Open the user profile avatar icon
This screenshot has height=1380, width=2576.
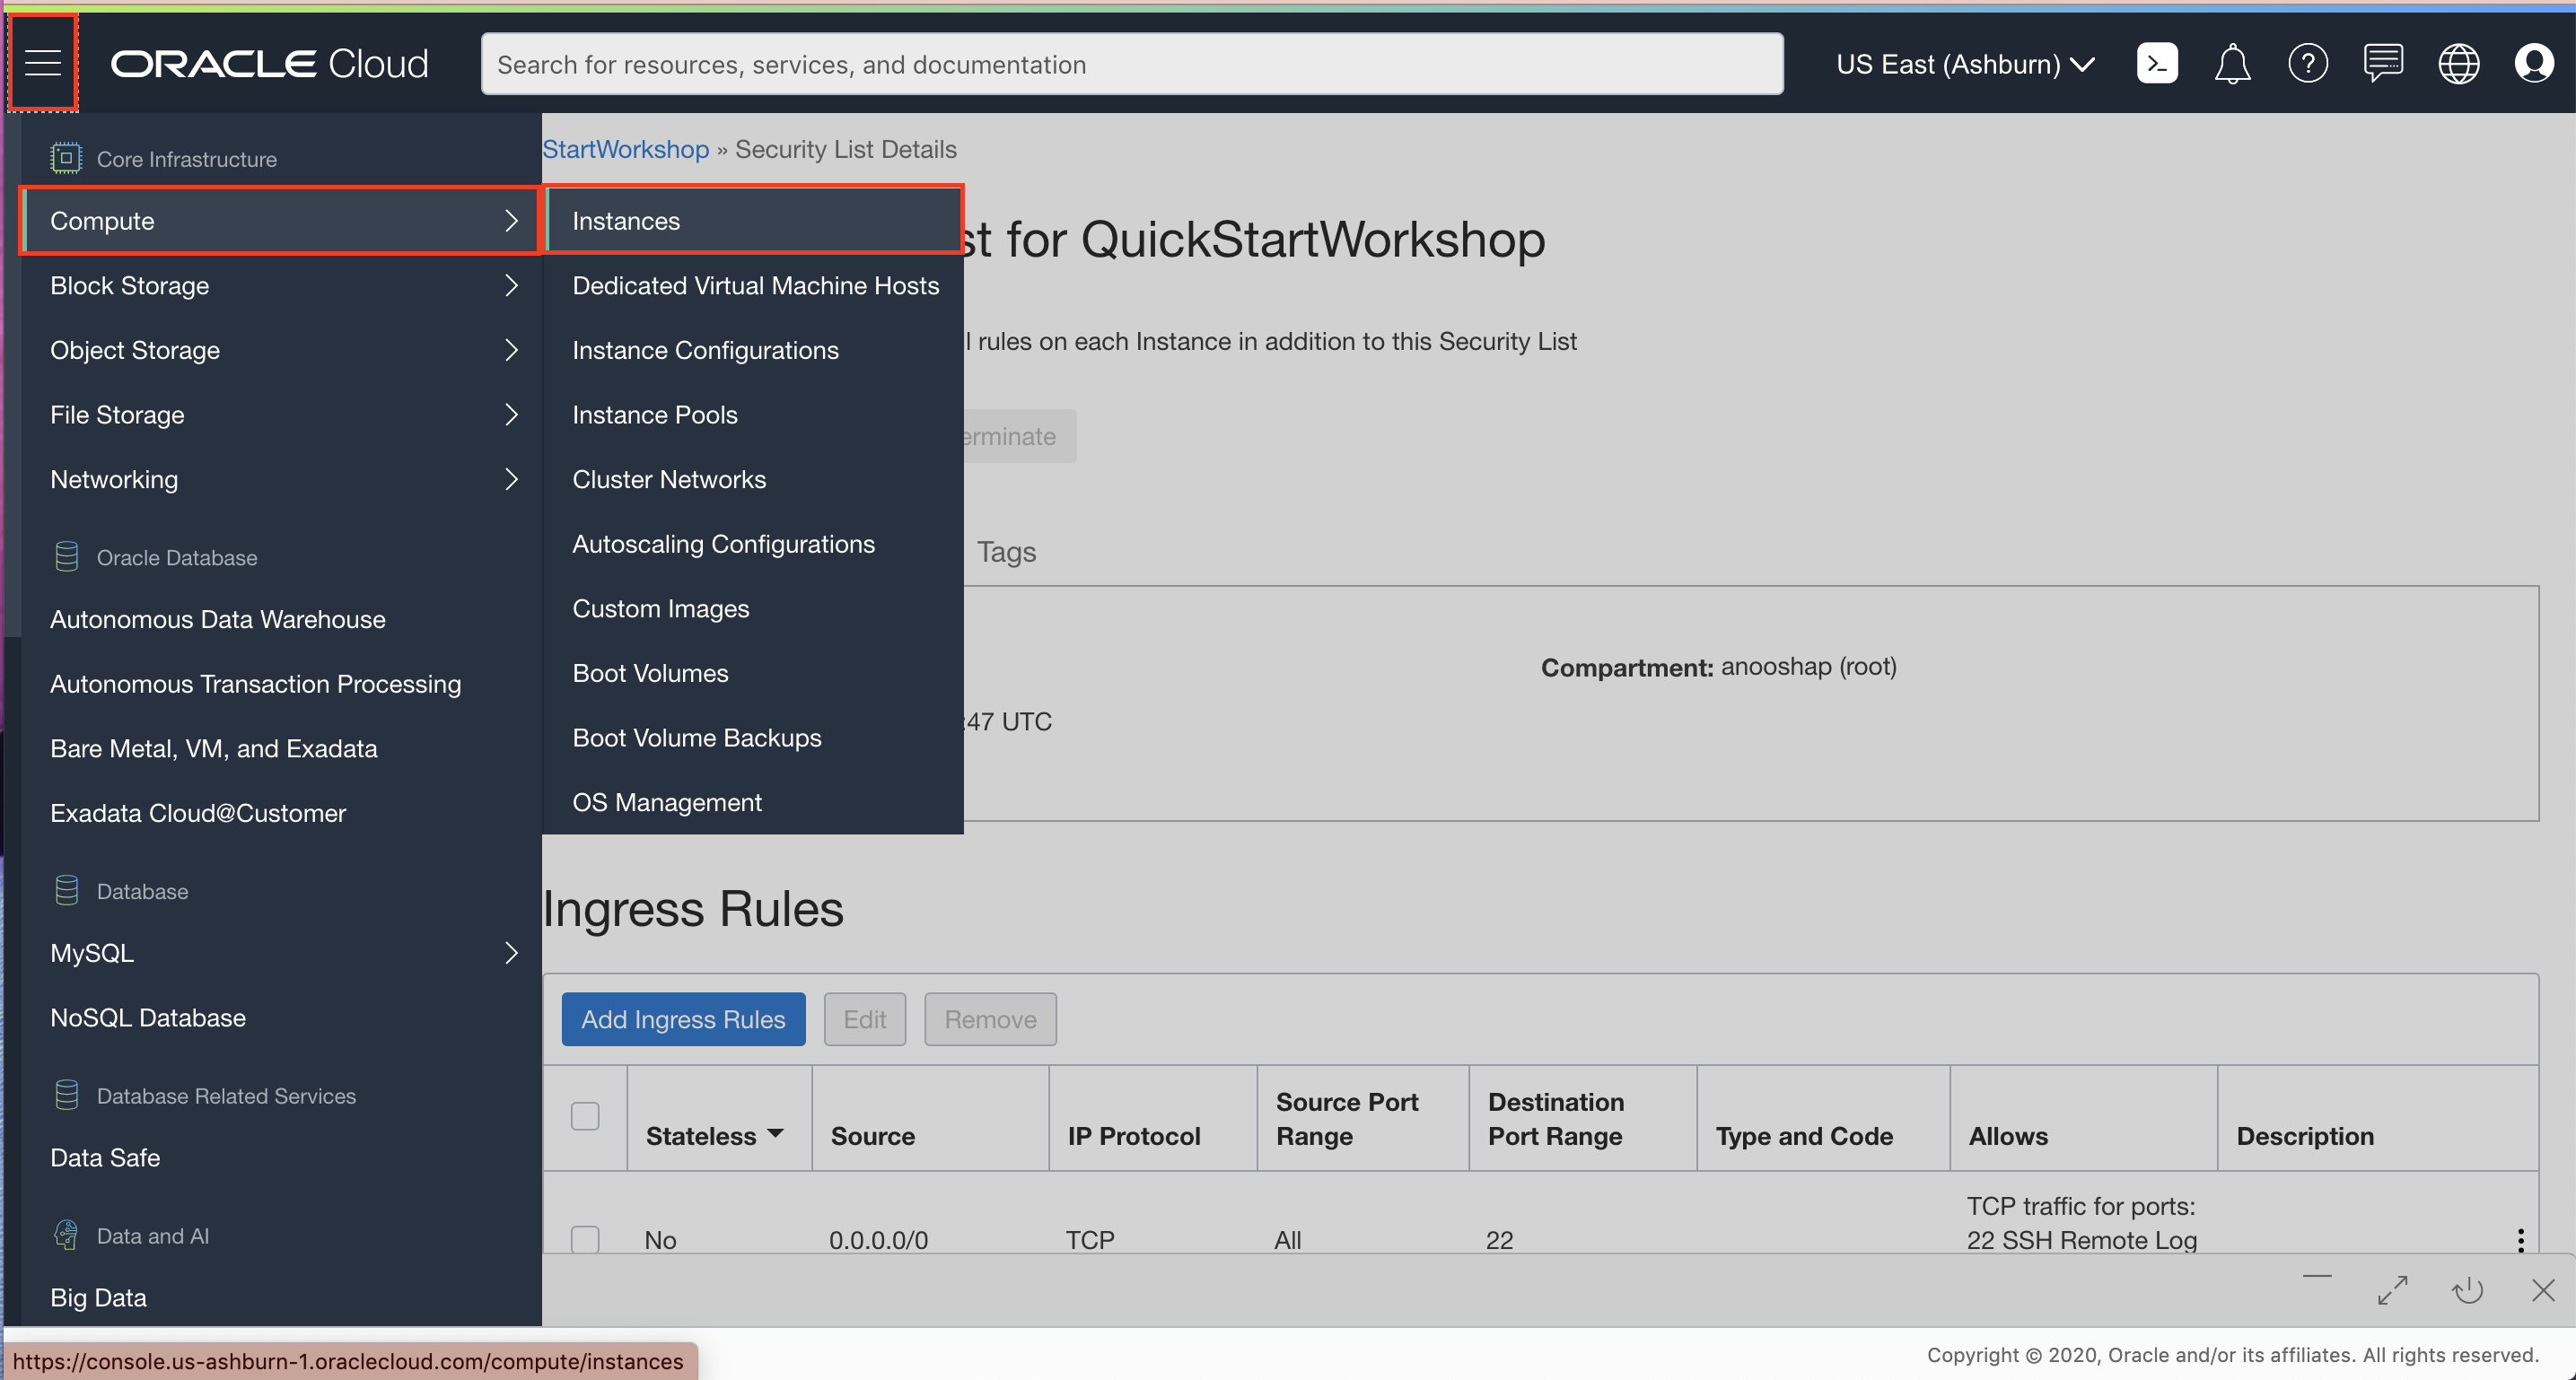click(x=2533, y=64)
